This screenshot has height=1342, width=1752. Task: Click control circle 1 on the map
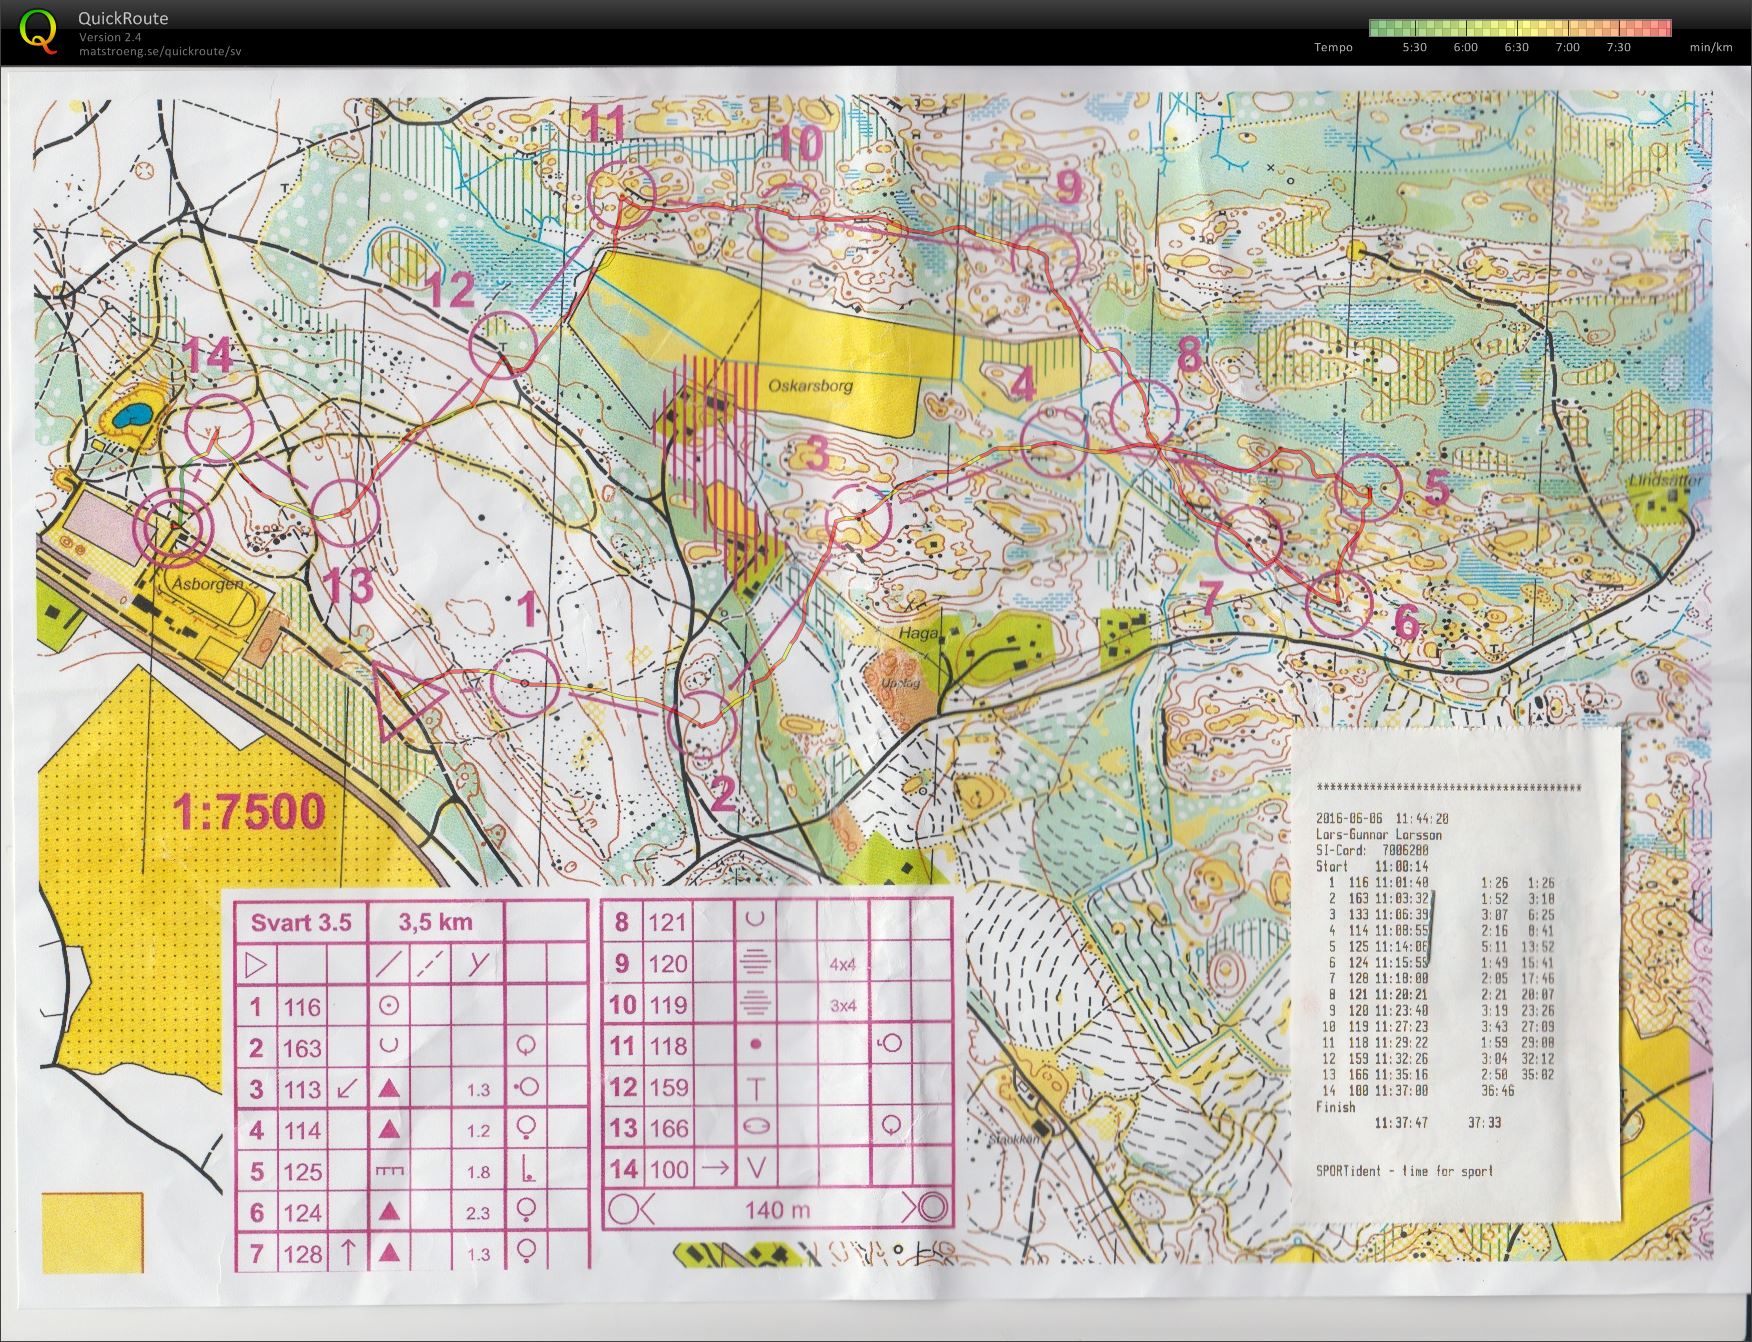point(525,683)
